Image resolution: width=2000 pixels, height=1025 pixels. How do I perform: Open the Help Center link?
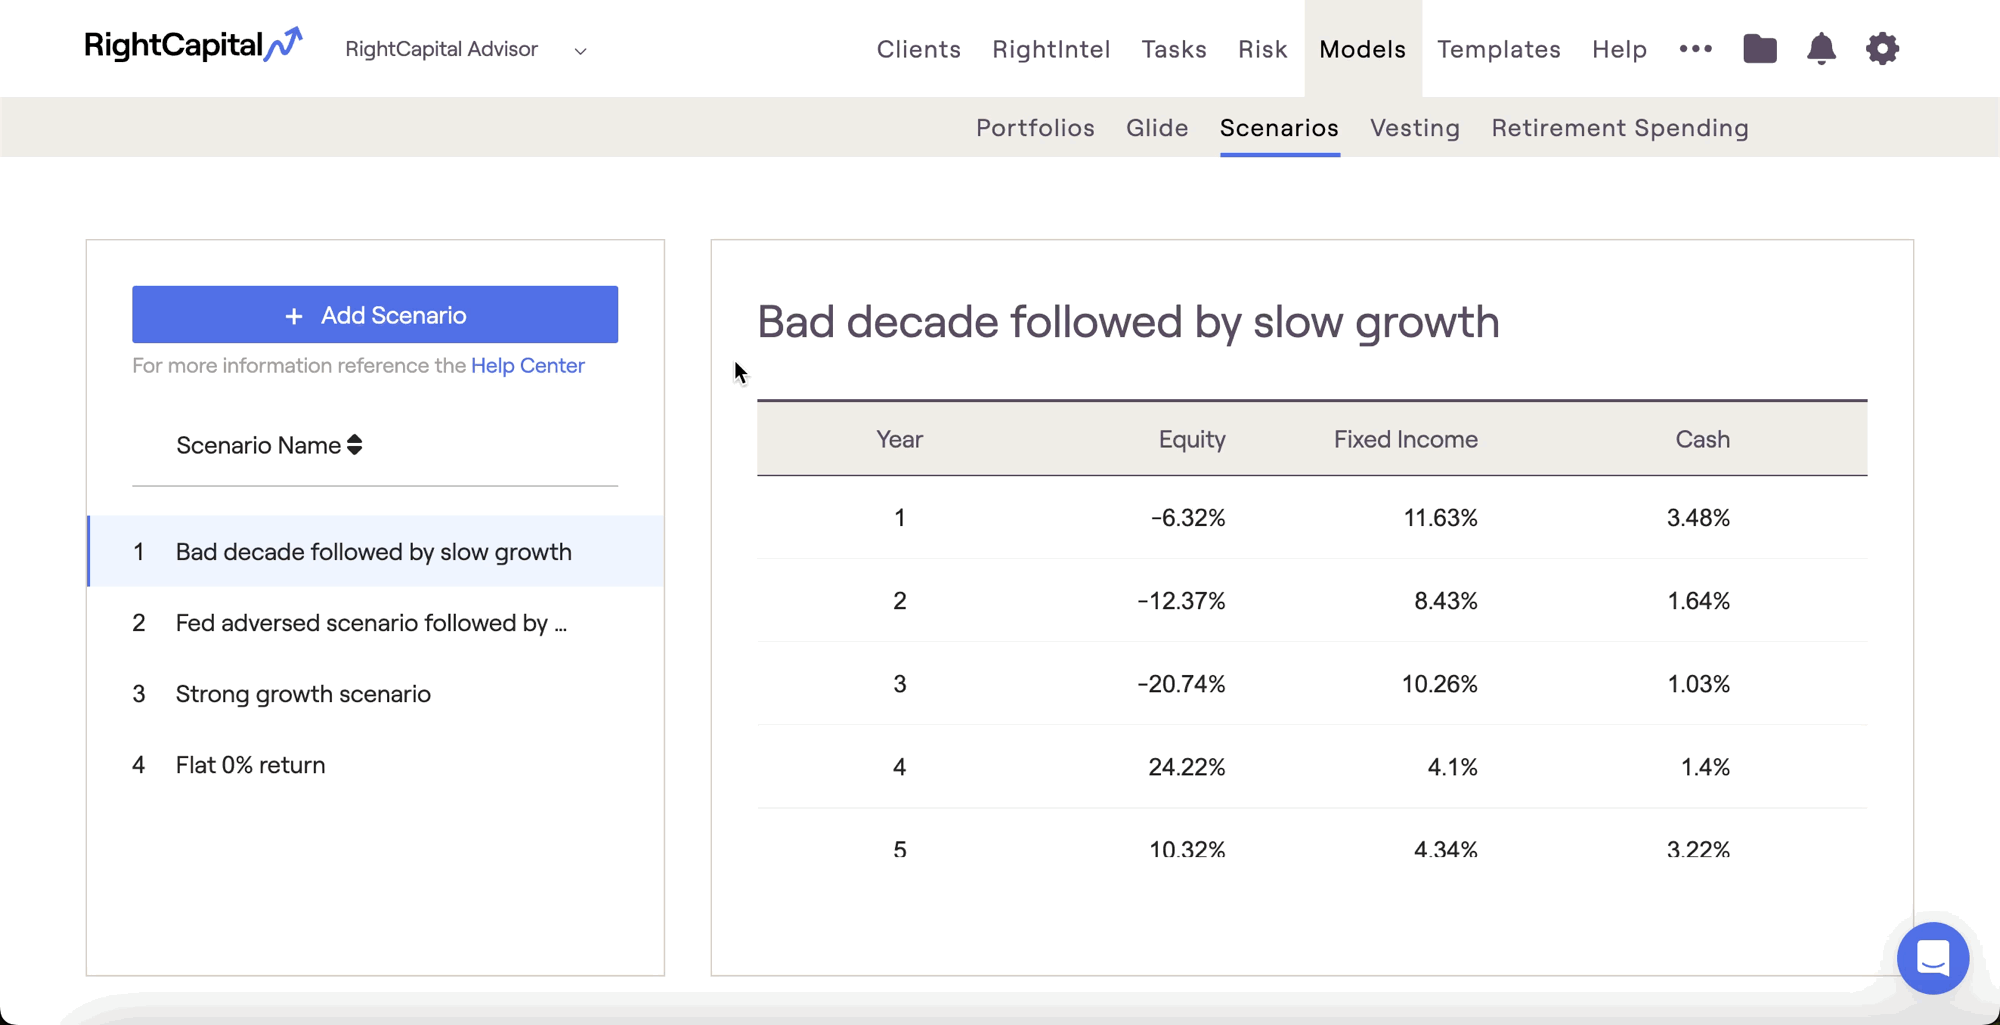[x=527, y=366]
